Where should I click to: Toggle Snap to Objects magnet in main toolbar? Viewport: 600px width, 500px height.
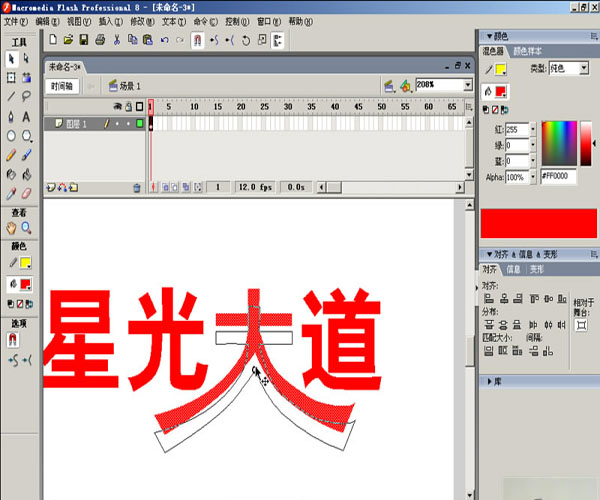tap(197, 40)
